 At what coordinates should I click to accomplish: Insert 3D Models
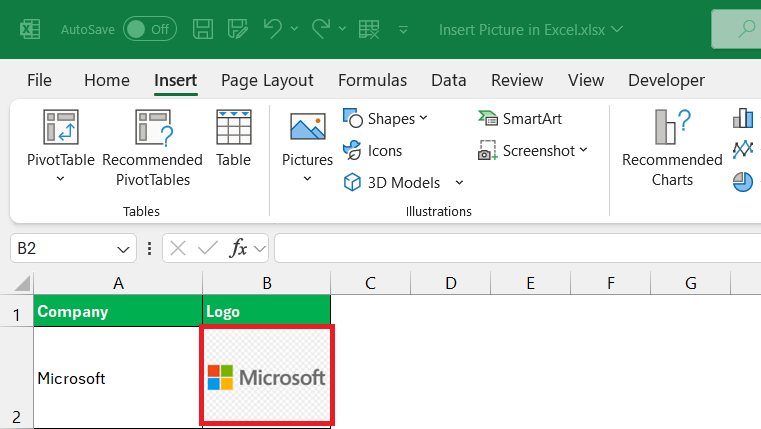tap(392, 182)
